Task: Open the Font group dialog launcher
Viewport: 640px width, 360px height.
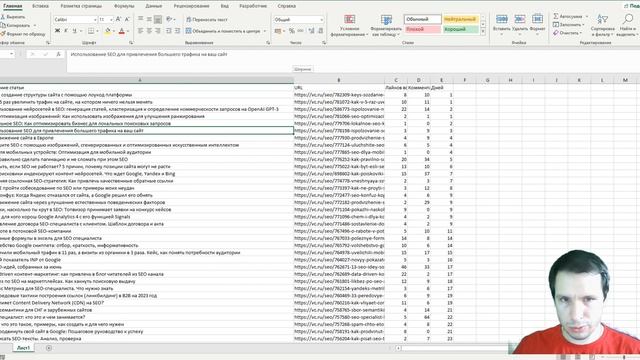Action: pyautogui.click(x=131, y=42)
